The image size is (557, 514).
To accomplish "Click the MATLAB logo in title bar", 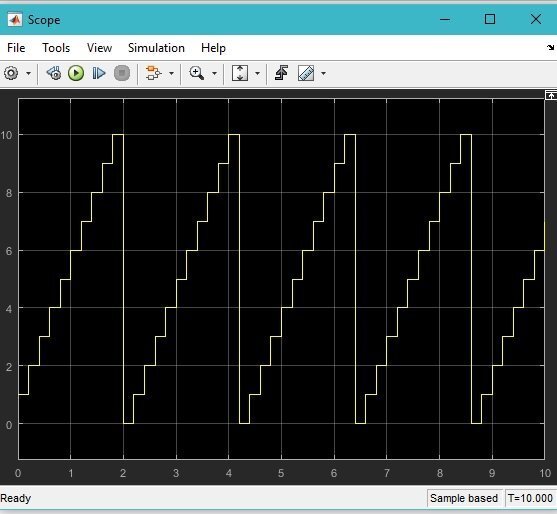I will 15,20.
